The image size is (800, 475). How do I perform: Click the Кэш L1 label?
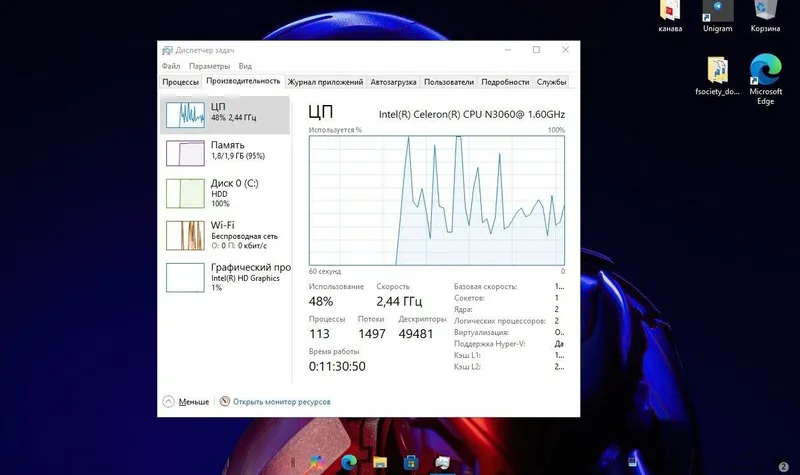click(x=467, y=355)
